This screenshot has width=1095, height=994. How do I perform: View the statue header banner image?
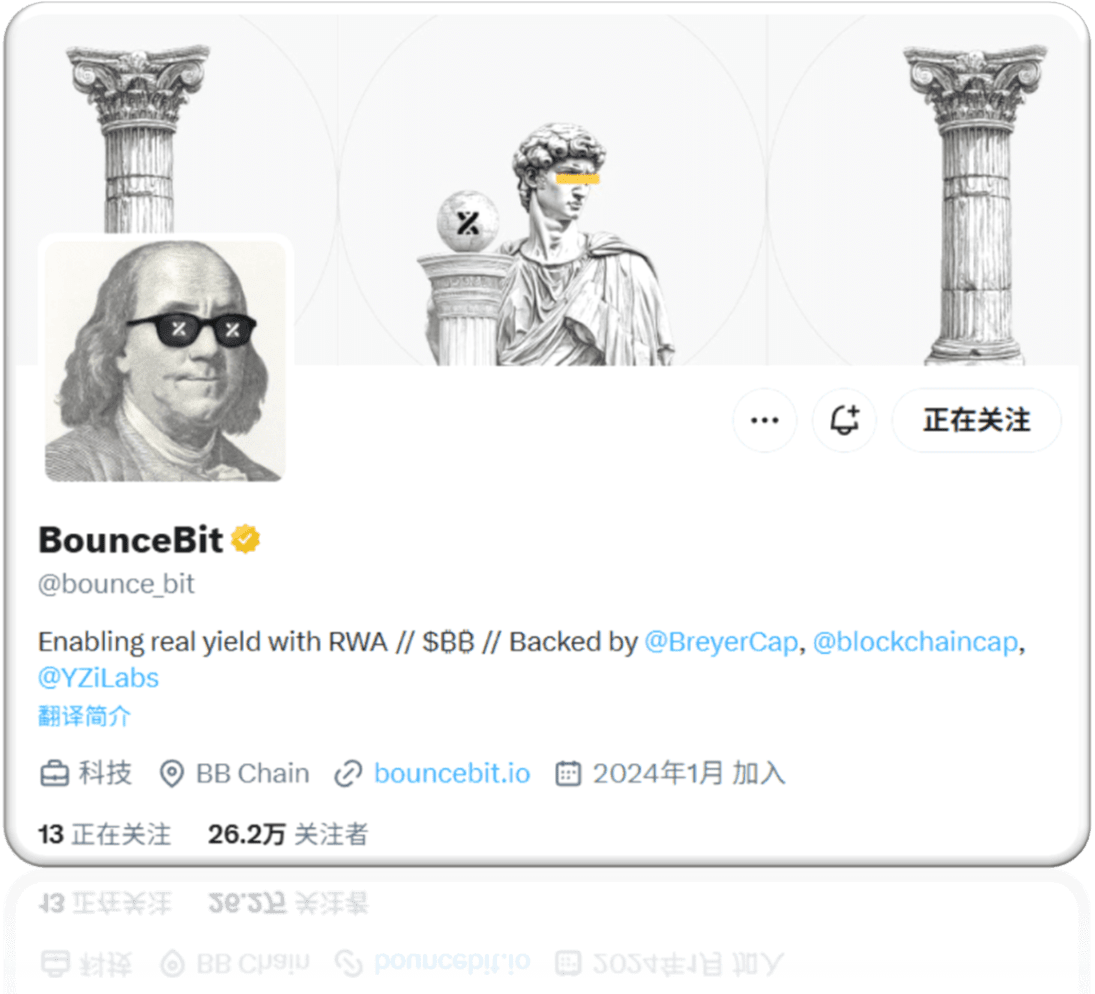coord(547,189)
